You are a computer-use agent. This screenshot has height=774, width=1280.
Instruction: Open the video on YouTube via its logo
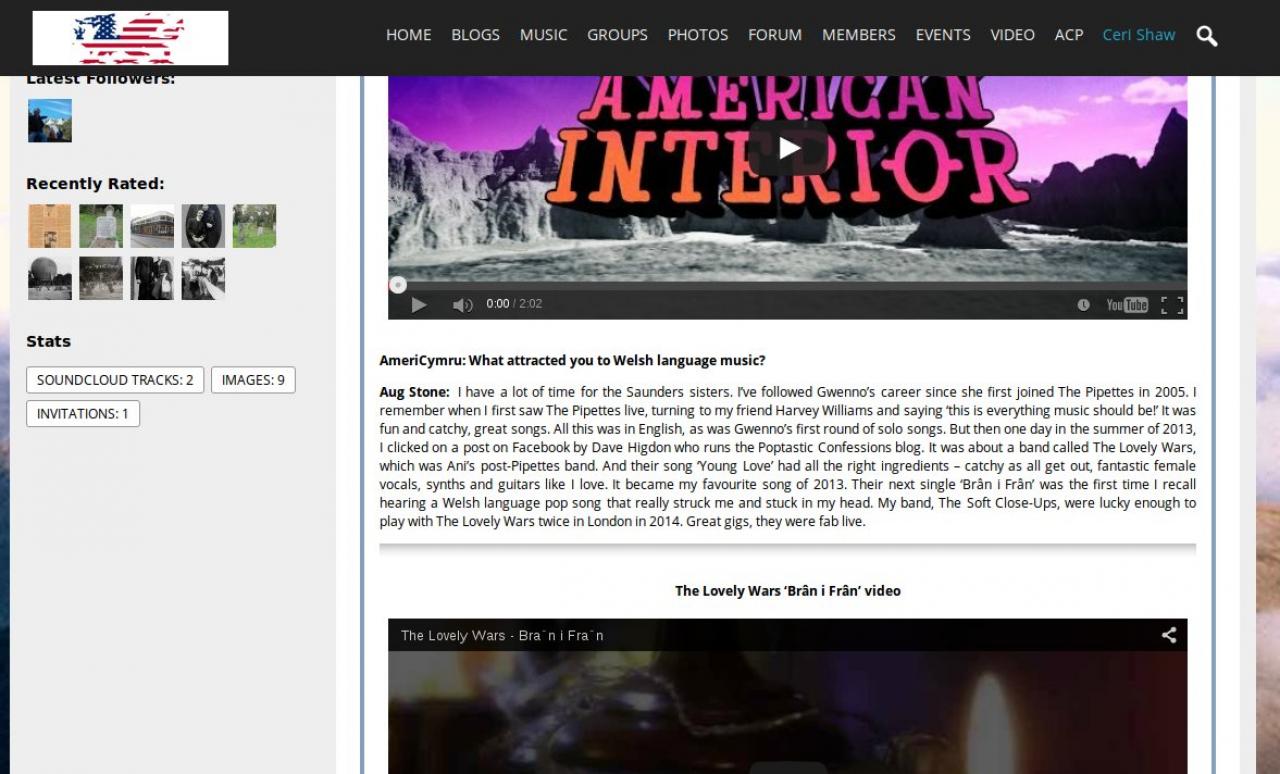(1127, 305)
